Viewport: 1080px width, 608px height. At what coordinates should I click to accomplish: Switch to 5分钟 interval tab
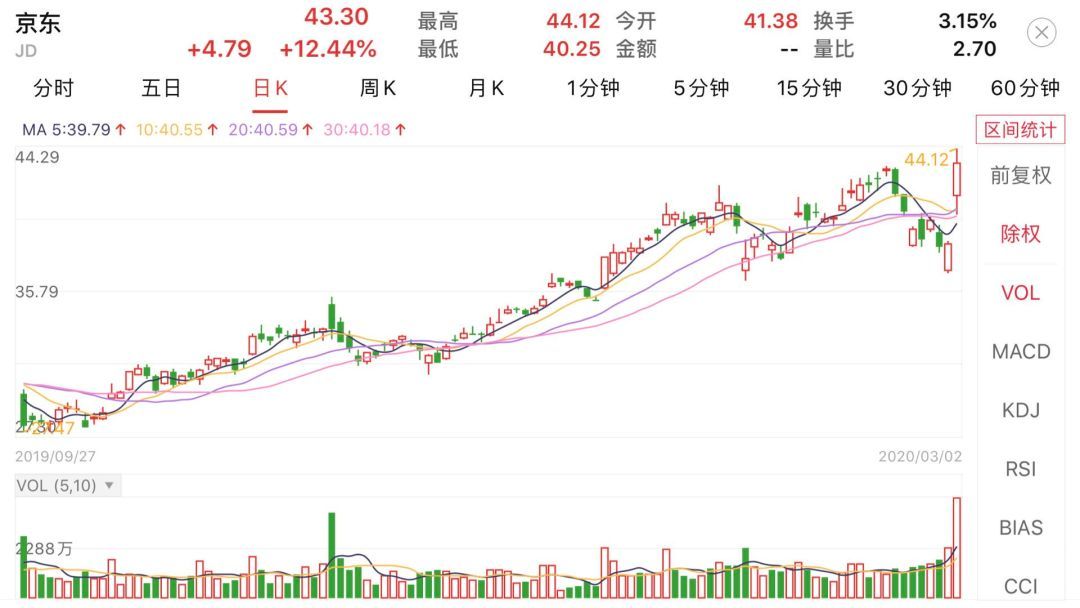pos(701,88)
